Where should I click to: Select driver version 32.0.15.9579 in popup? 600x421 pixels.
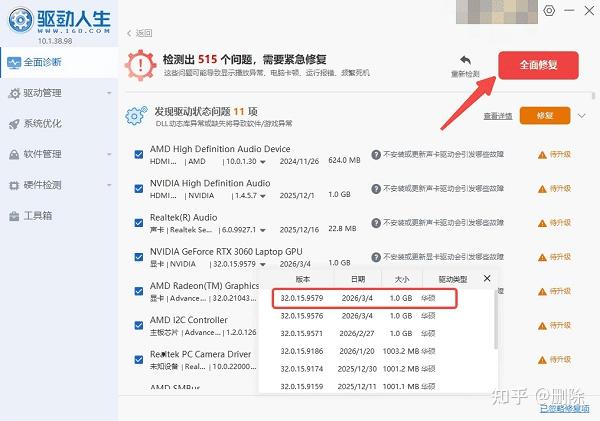tap(364, 299)
